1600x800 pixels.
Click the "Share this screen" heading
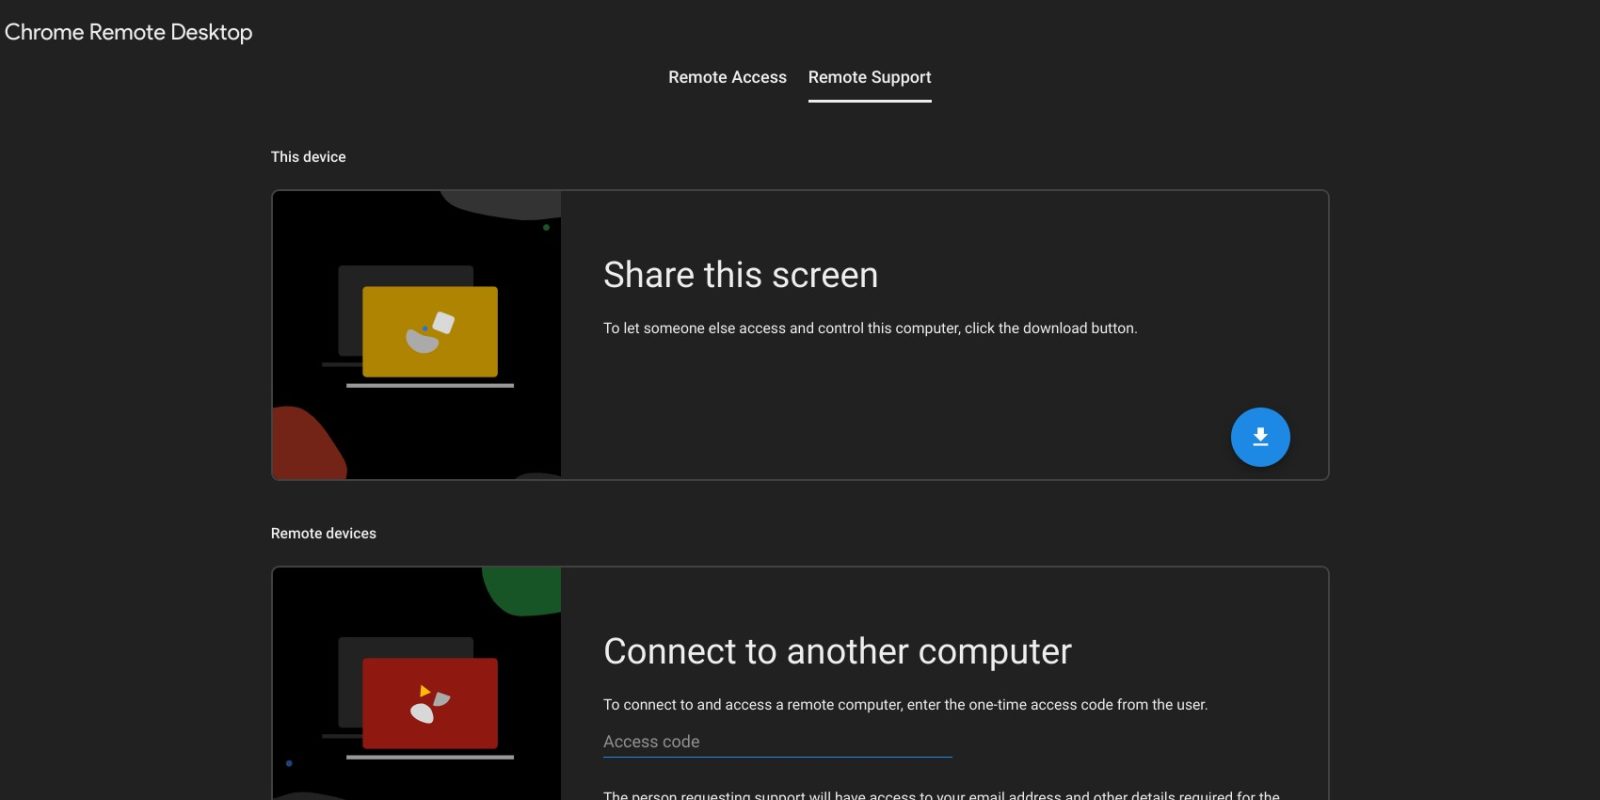(740, 275)
